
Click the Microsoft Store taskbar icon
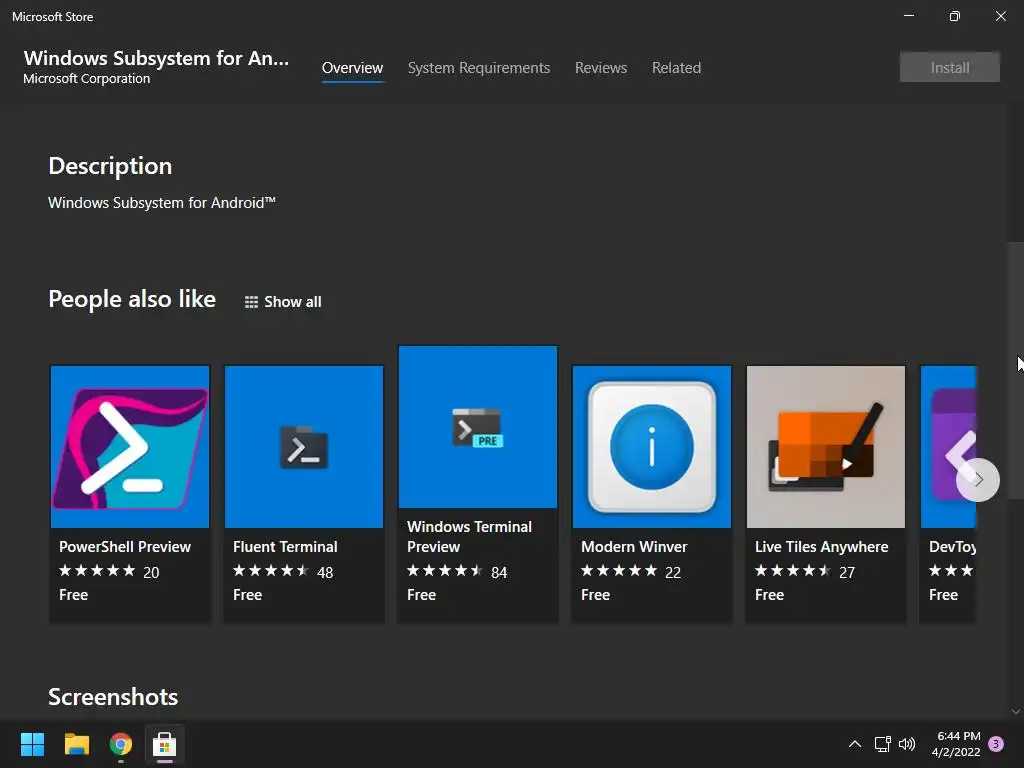coord(165,744)
